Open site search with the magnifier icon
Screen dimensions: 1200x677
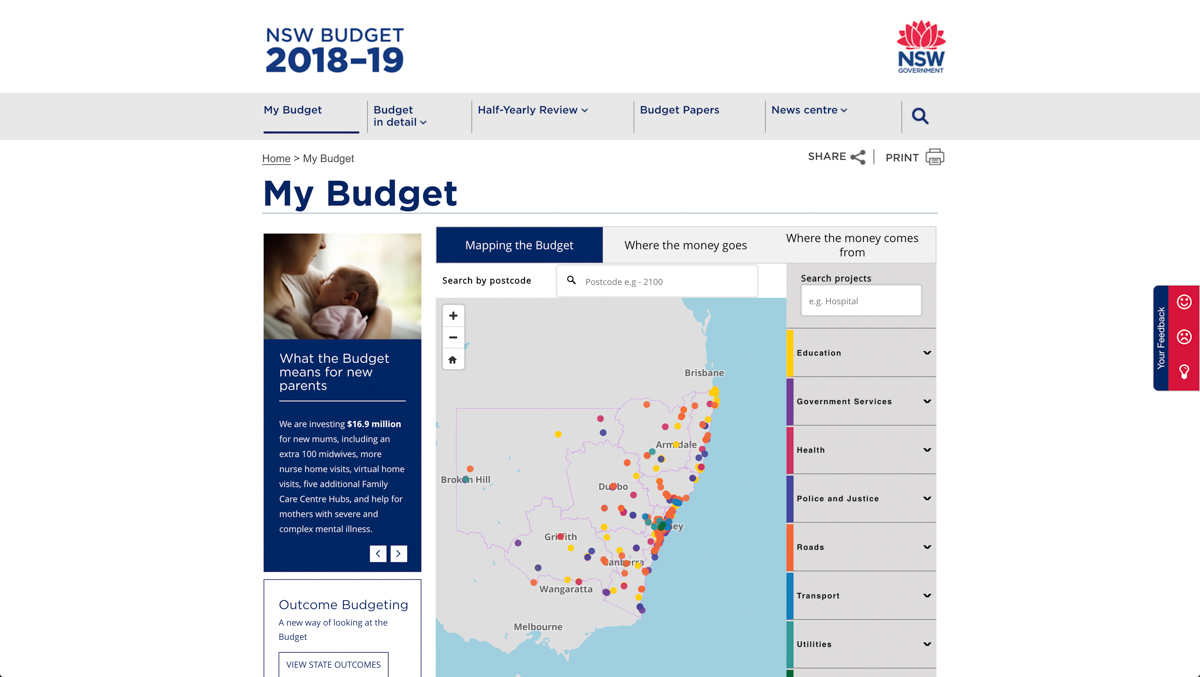pyautogui.click(x=920, y=116)
